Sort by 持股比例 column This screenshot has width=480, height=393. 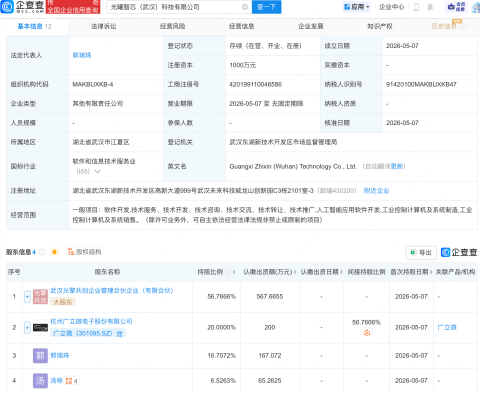point(234,272)
